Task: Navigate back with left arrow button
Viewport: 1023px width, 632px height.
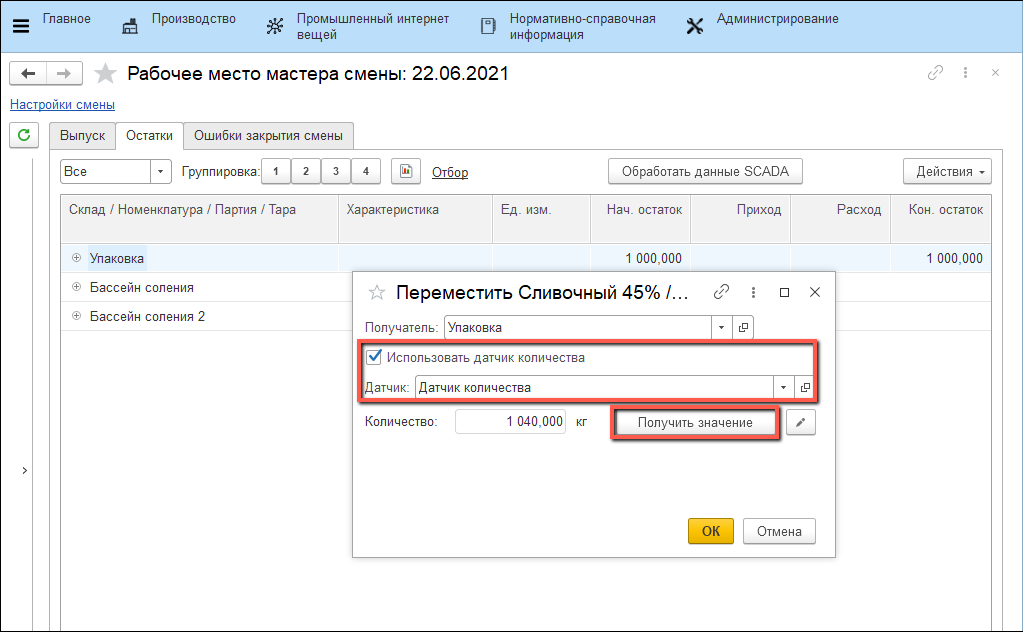Action: click(x=28, y=74)
